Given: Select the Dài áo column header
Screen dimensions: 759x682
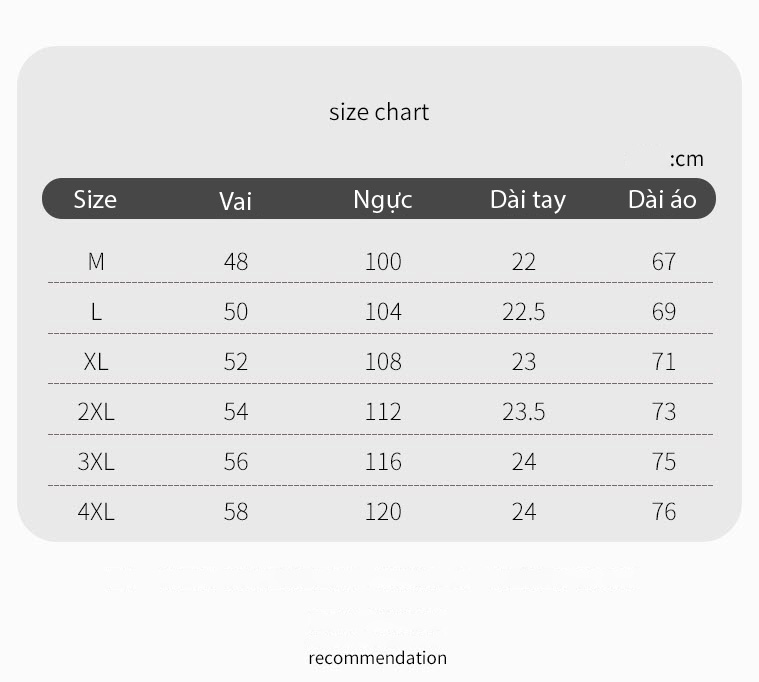Looking at the screenshot, I should coord(662,199).
